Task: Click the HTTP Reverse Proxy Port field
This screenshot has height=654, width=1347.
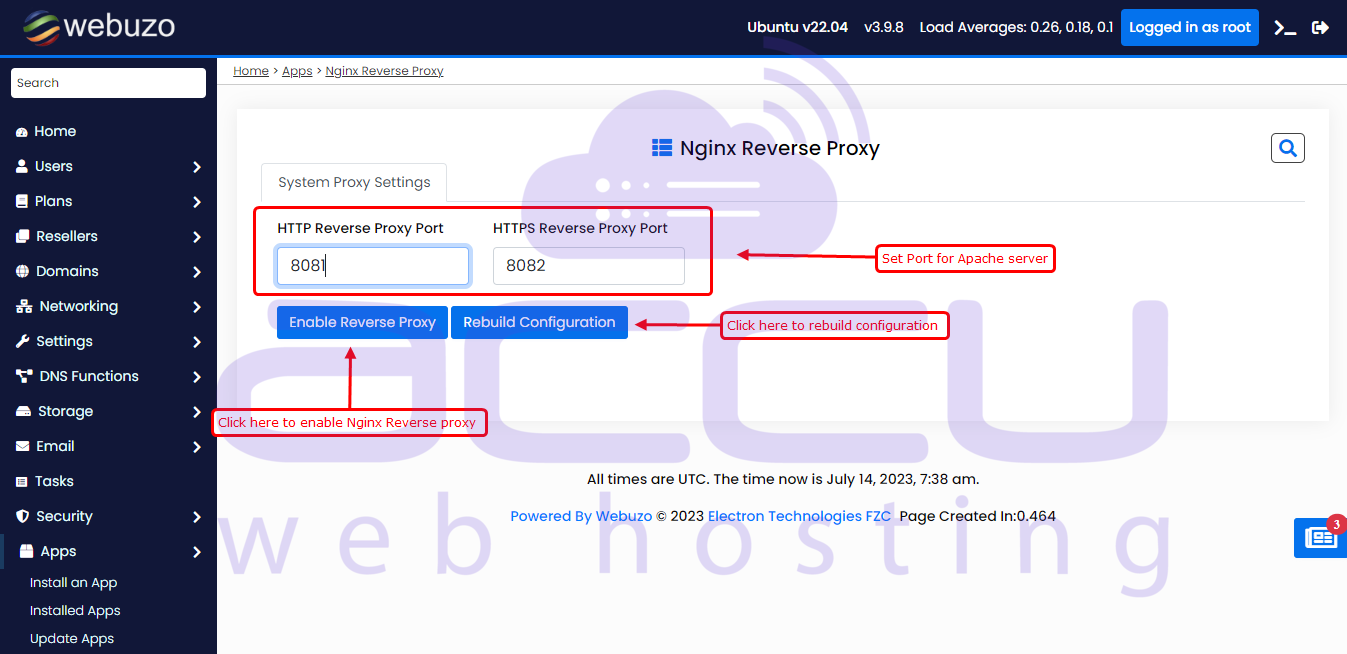Action: 373,266
